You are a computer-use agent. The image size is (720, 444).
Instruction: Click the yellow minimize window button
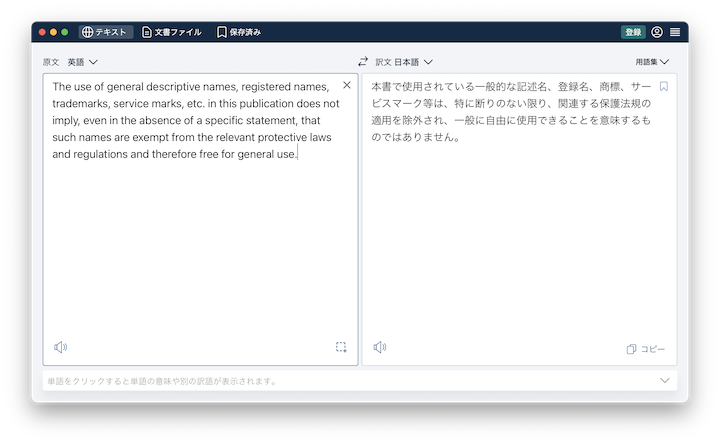53,32
